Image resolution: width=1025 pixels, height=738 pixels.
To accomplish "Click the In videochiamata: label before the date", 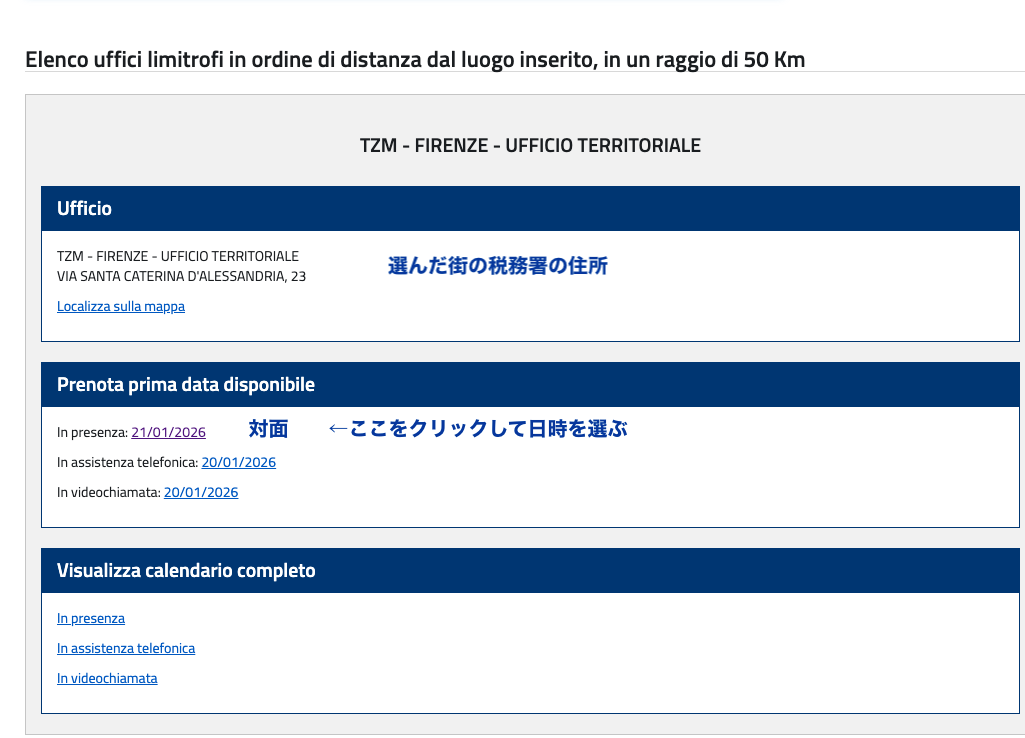I will point(108,493).
